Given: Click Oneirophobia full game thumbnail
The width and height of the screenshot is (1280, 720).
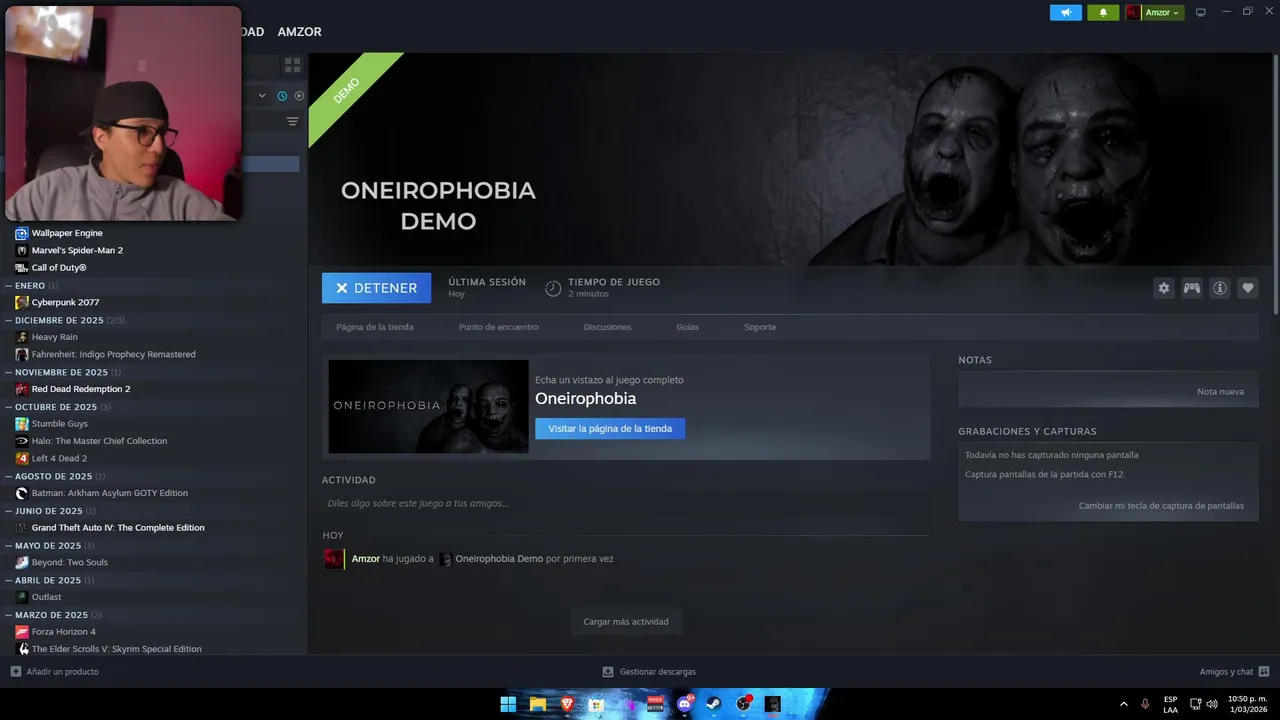Looking at the screenshot, I should tap(428, 406).
